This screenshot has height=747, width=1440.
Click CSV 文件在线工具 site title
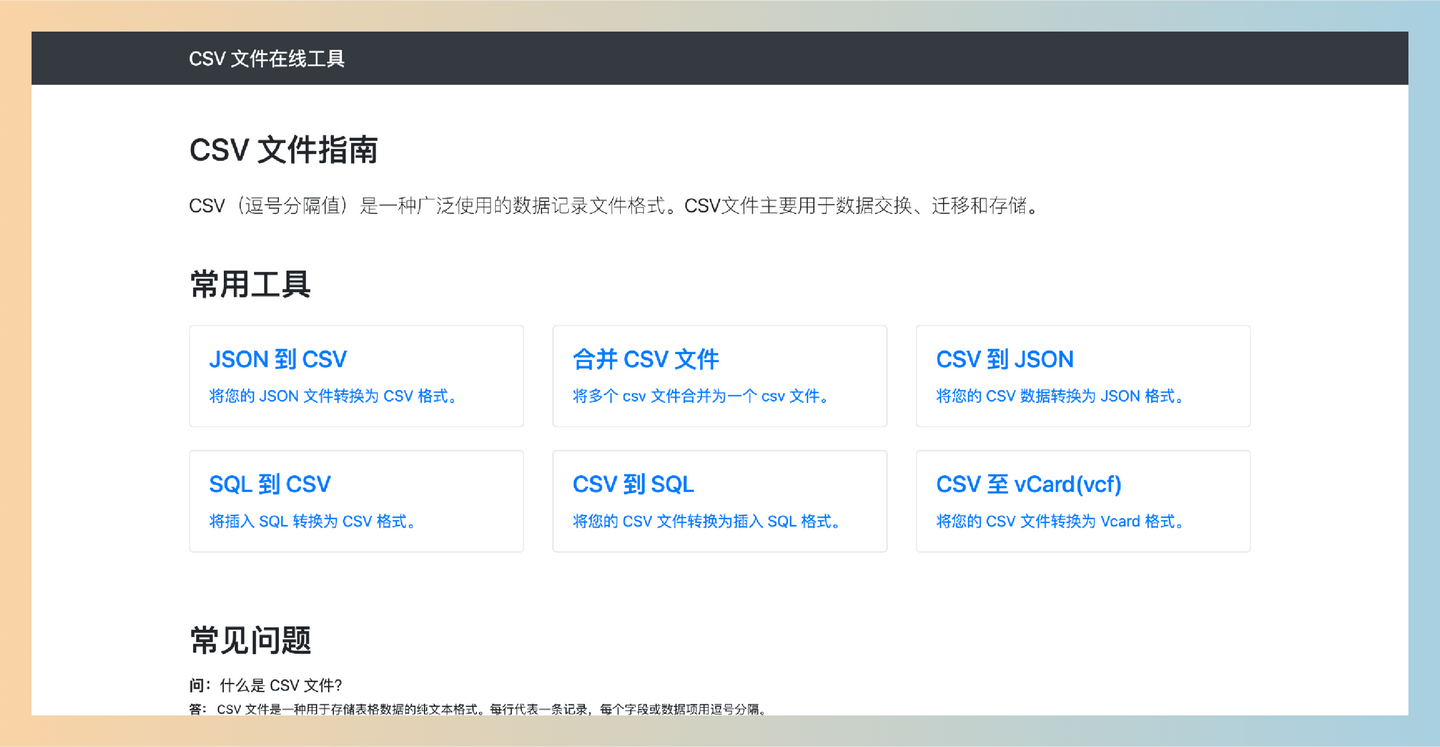click(x=266, y=58)
